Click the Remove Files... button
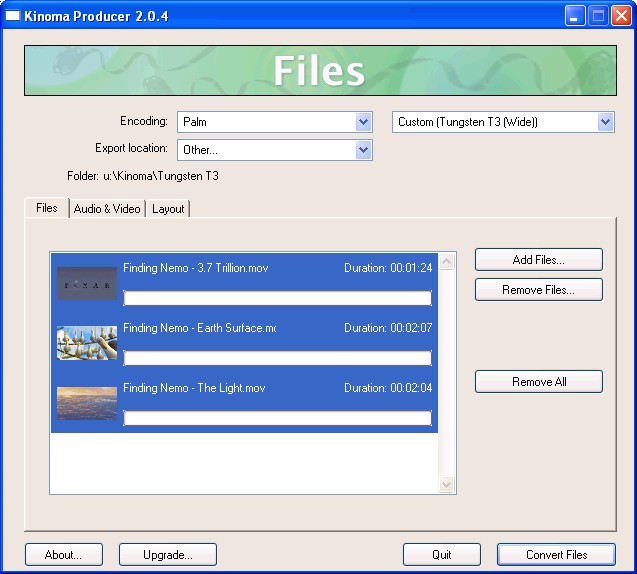This screenshot has height=574, width=637. [538, 290]
